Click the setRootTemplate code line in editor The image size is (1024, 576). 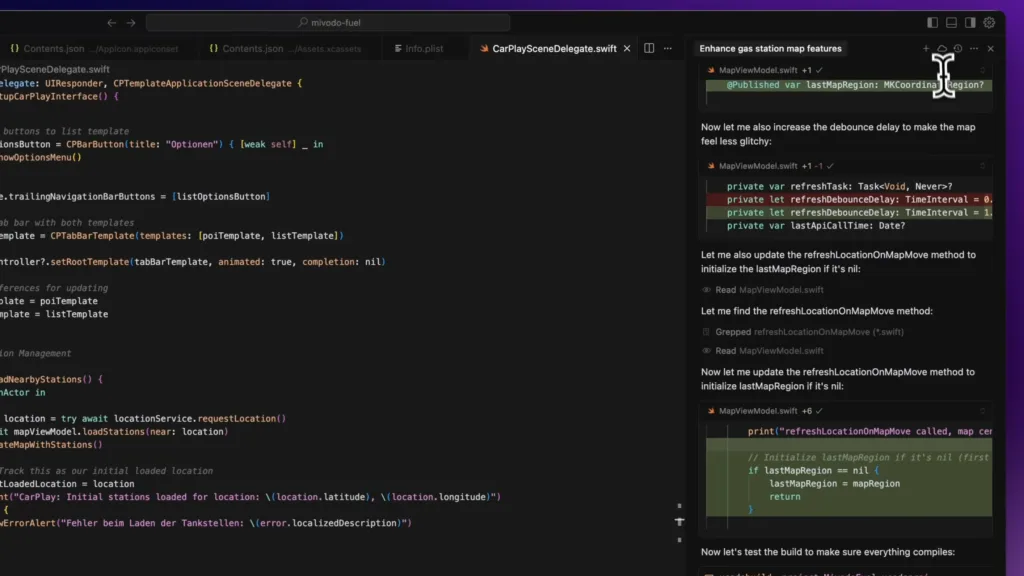pos(193,262)
